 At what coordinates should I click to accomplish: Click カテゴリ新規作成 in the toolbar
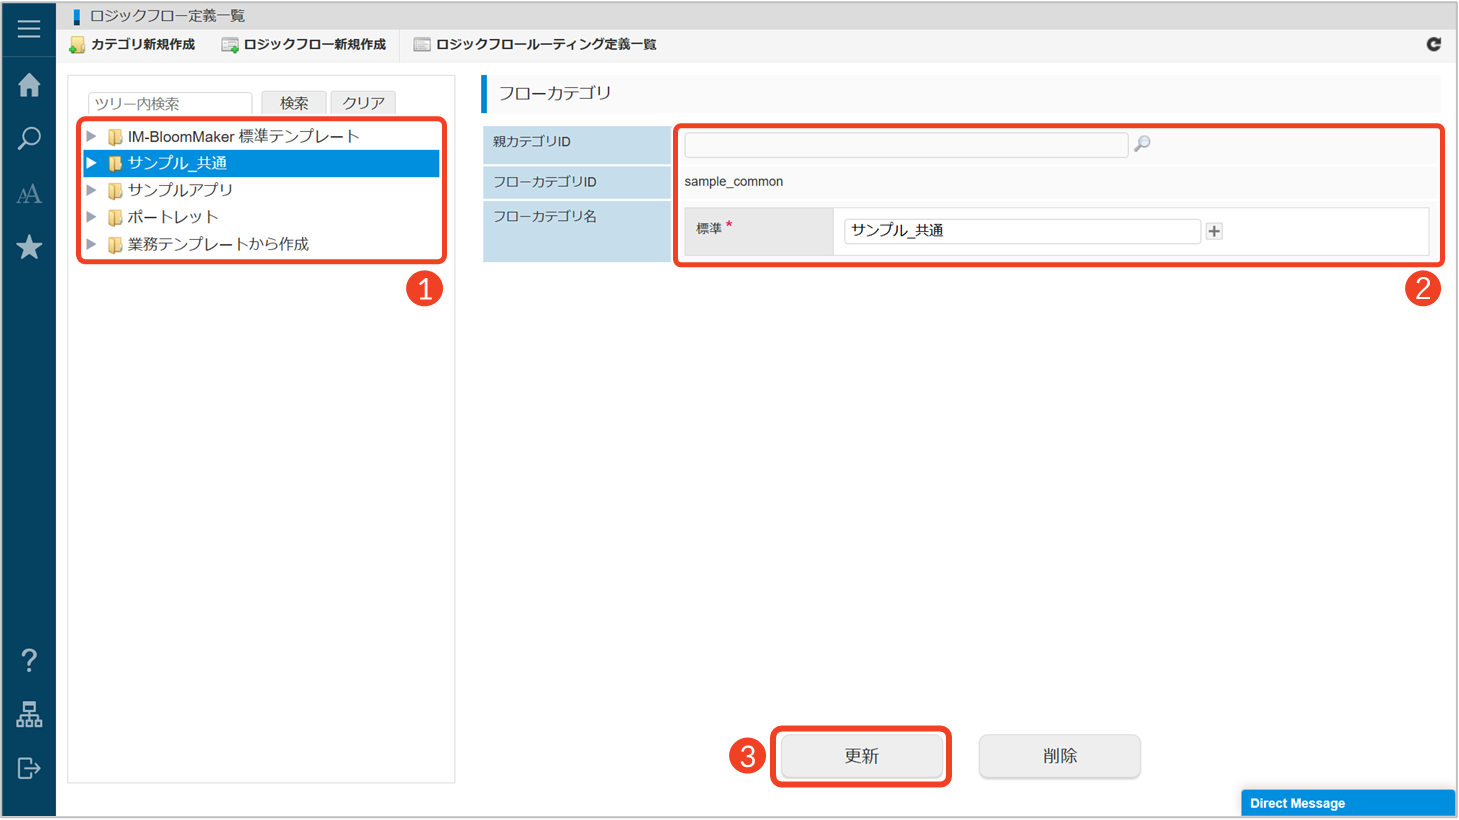(132, 45)
